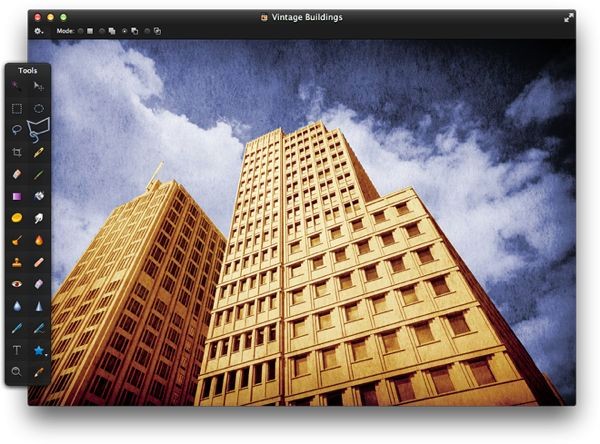Select the blue star Shape tool
Image resolution: width=600 pixels, height=444 pixels.
pos(38,350)
